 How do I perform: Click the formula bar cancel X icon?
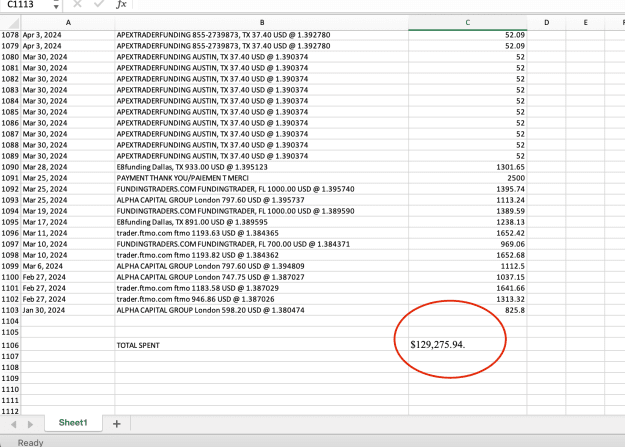[x=77, y=4]
